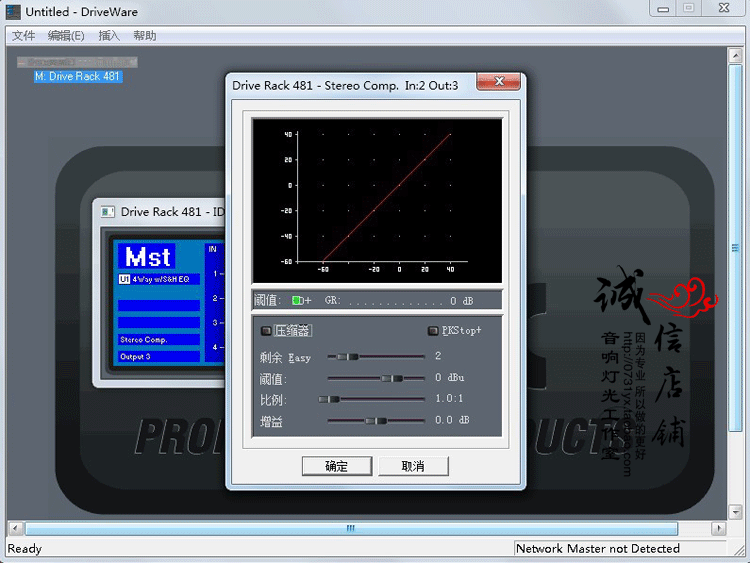
Task: Click input 1 label in rack window
Action: [x=215, y=274]
